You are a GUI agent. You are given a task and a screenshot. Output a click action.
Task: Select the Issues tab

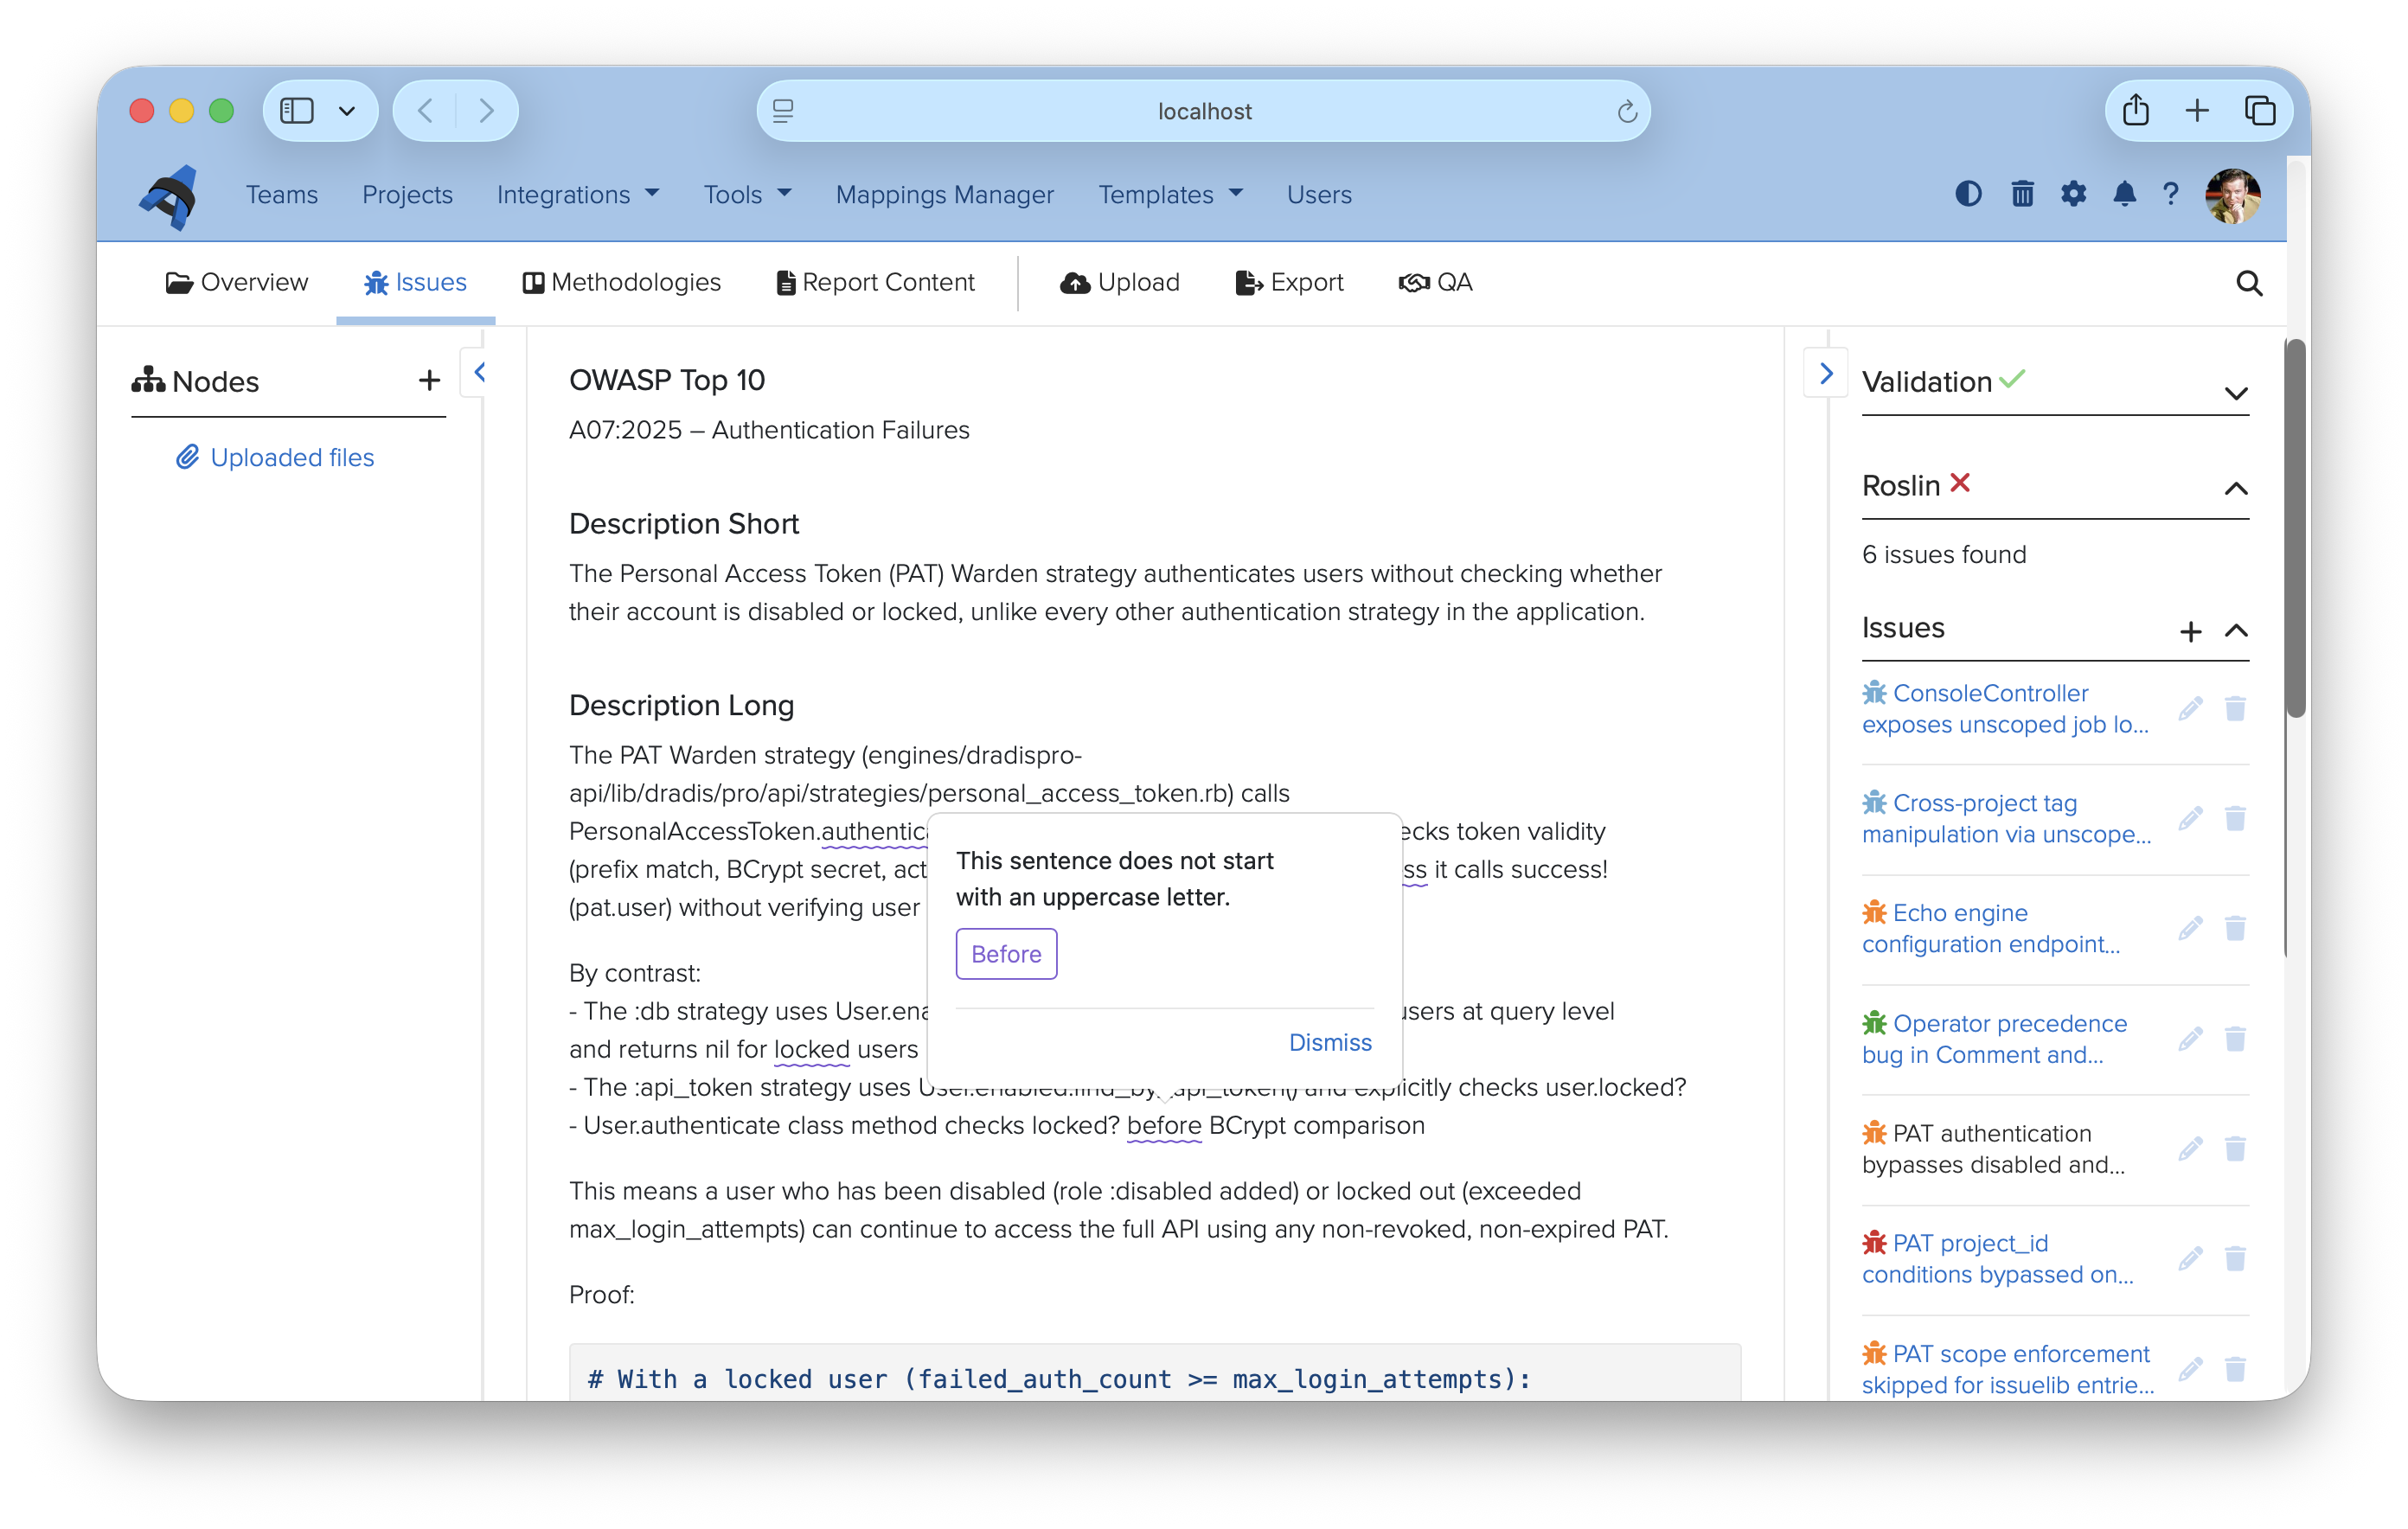point(415,283)
